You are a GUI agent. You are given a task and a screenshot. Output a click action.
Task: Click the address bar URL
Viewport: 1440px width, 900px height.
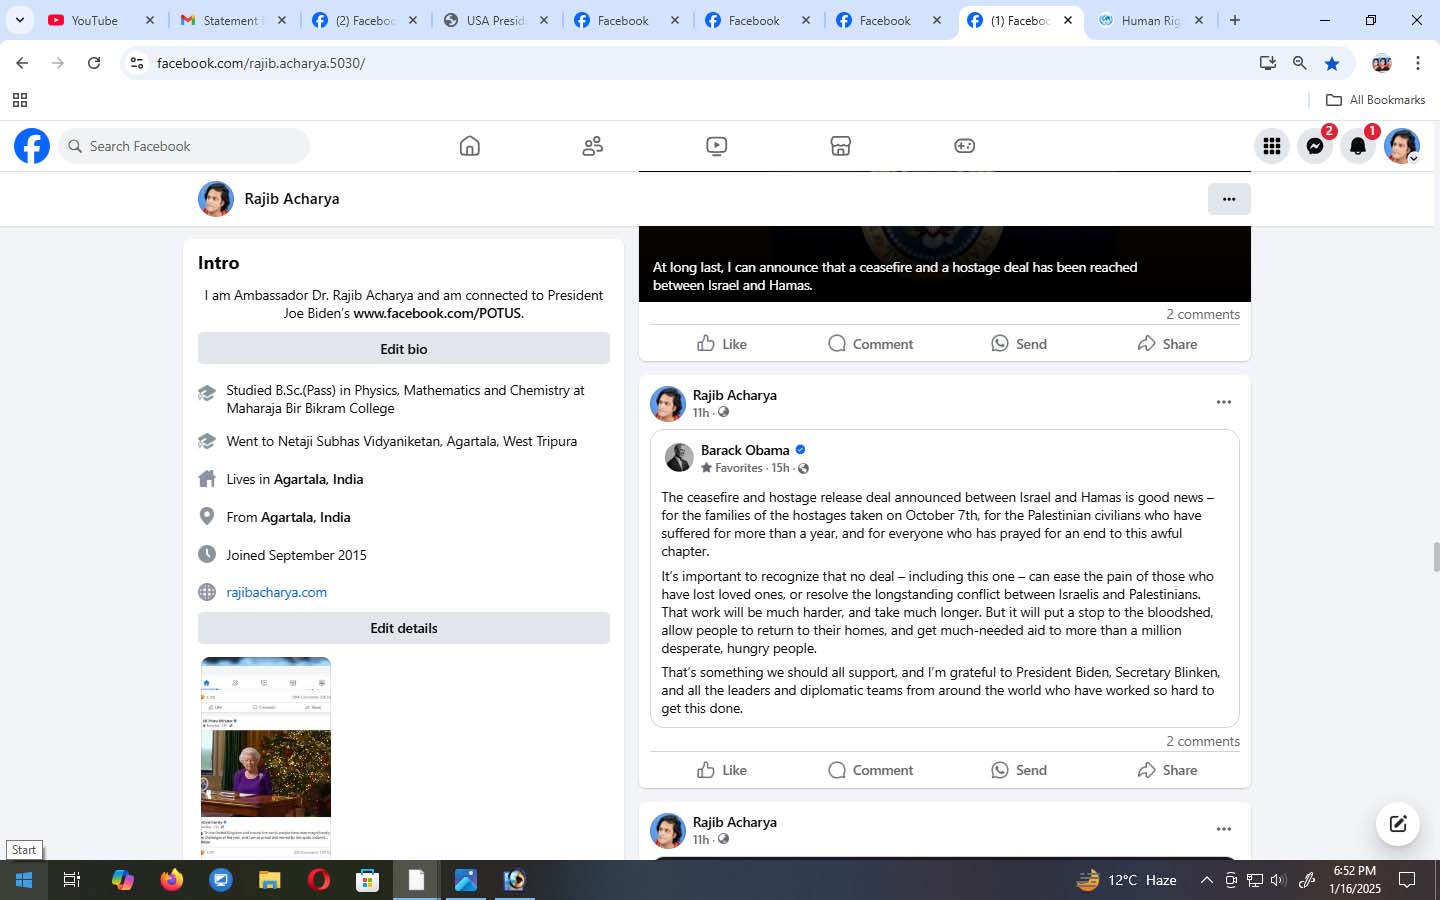coord(261,63)
